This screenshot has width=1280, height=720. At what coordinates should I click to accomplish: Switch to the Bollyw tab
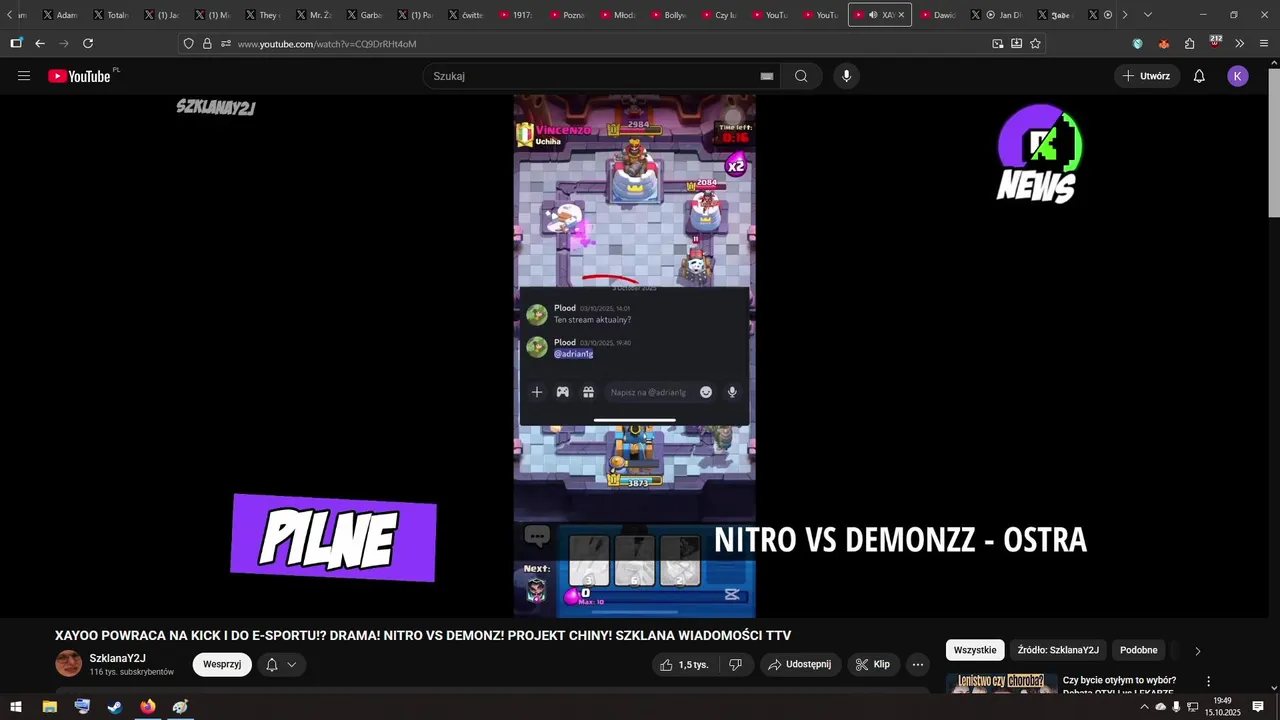click(x=669, y=15)
